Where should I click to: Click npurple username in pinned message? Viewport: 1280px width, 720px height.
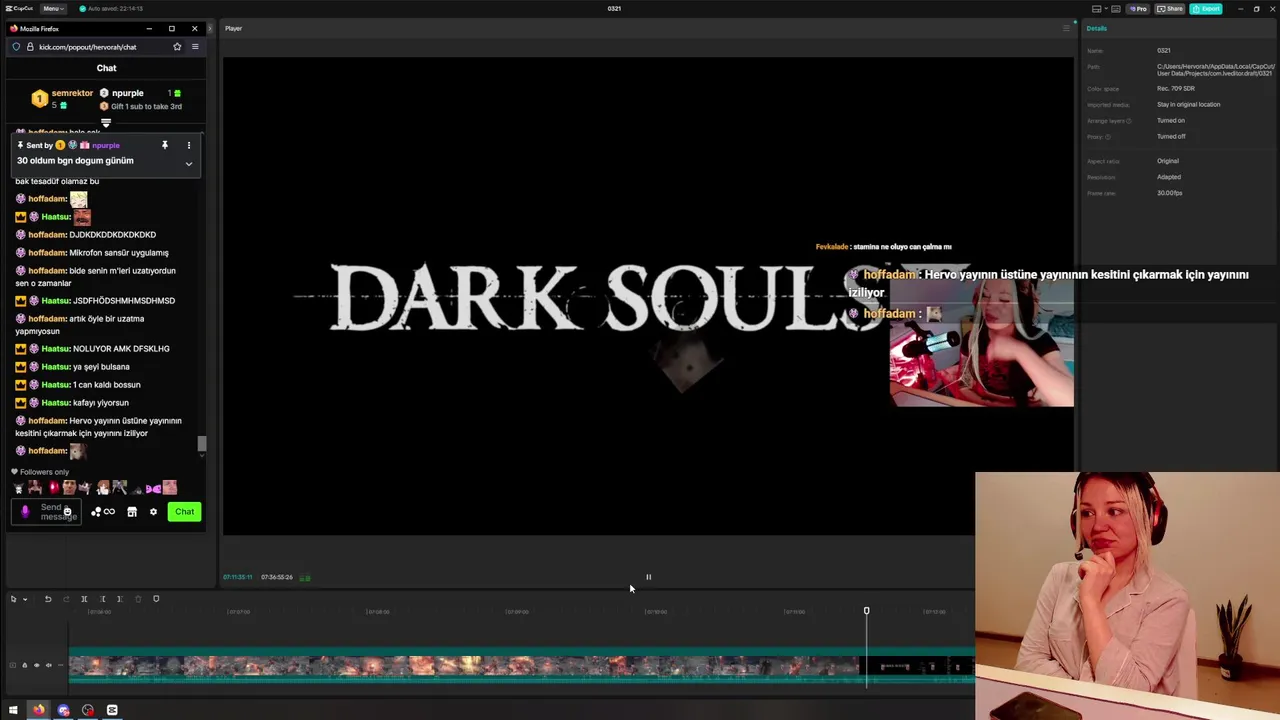click(105, 145)
